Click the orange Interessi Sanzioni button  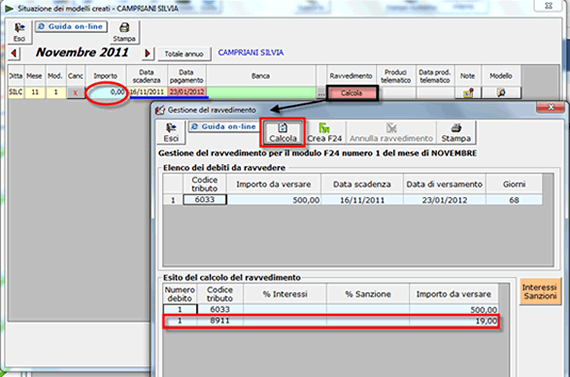[540, 292]
